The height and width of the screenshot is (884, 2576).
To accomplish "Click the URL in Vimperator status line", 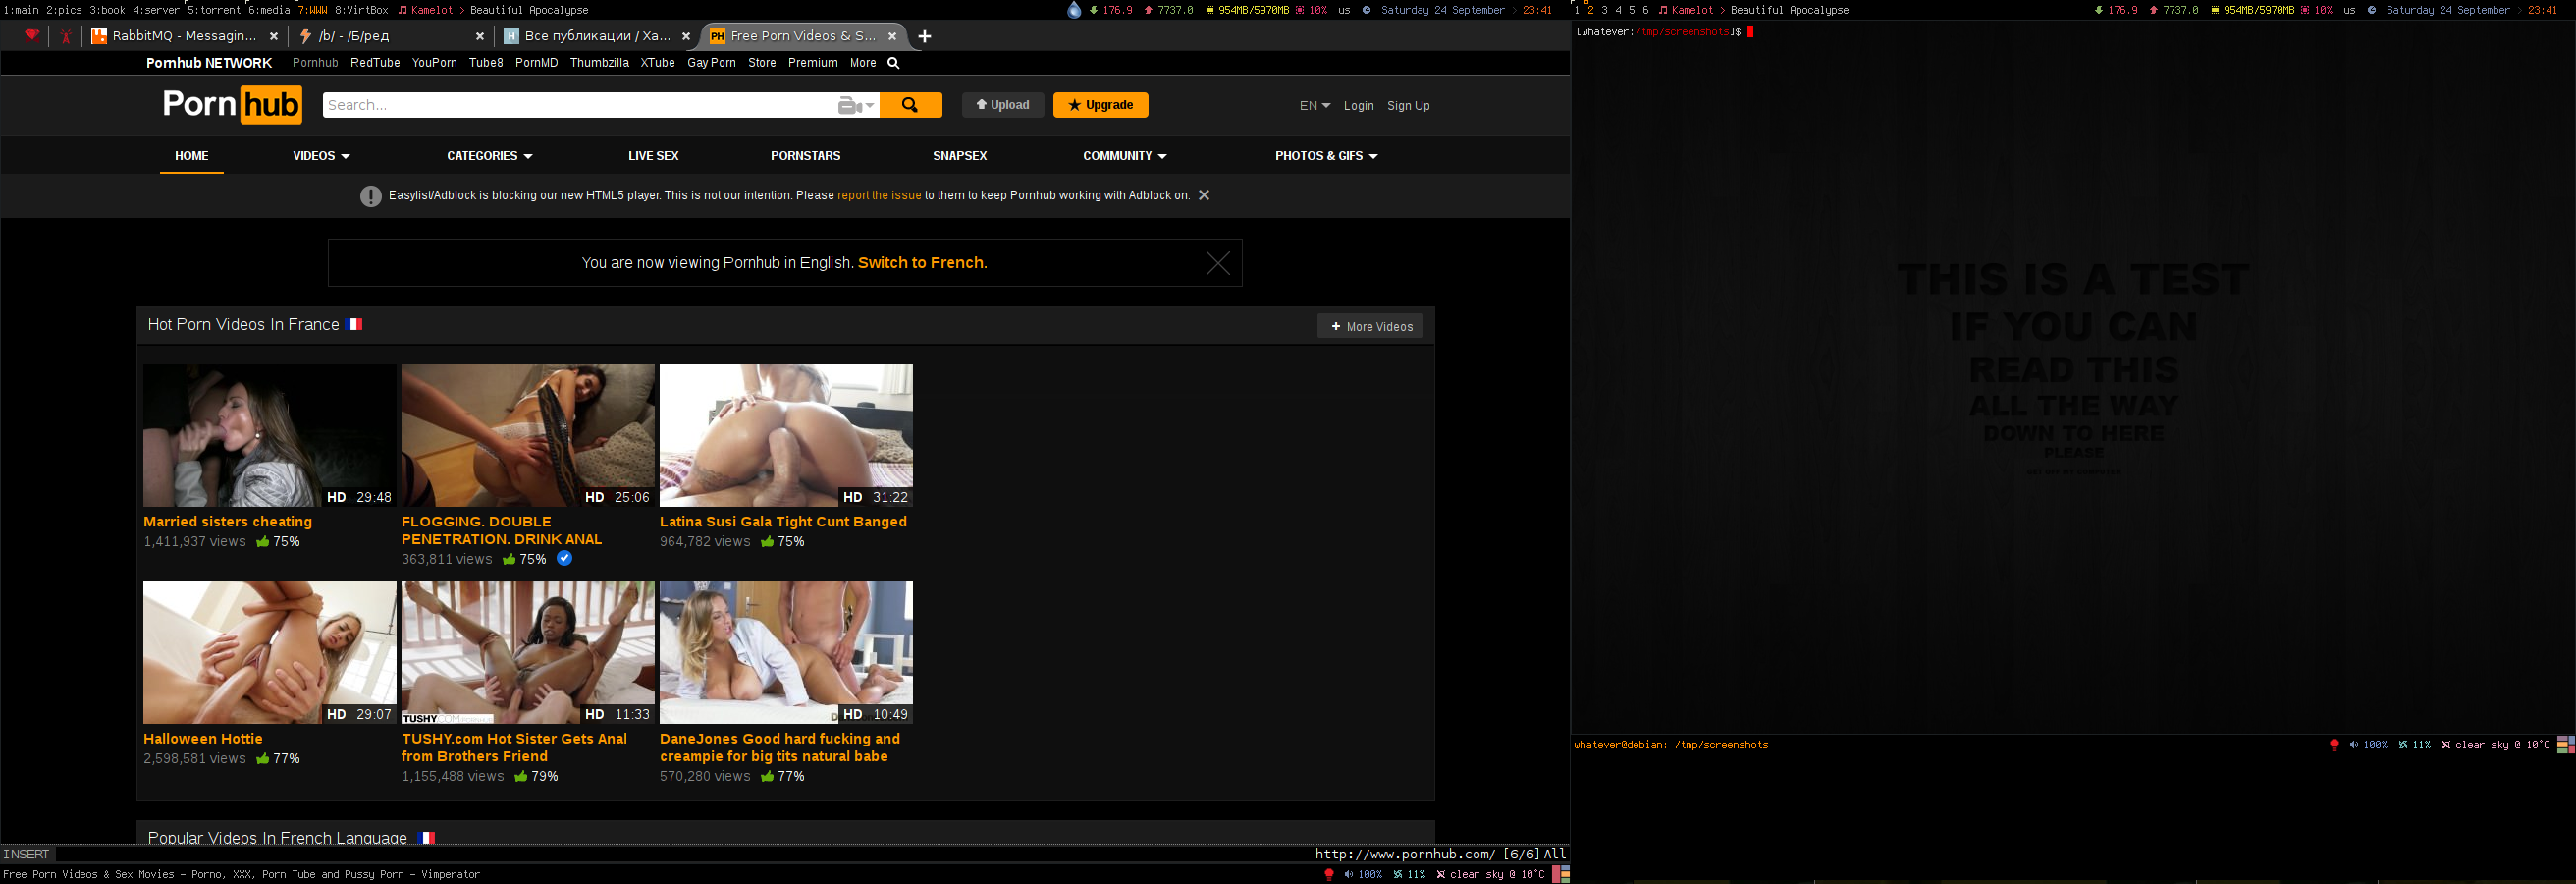I will 1405,854.
